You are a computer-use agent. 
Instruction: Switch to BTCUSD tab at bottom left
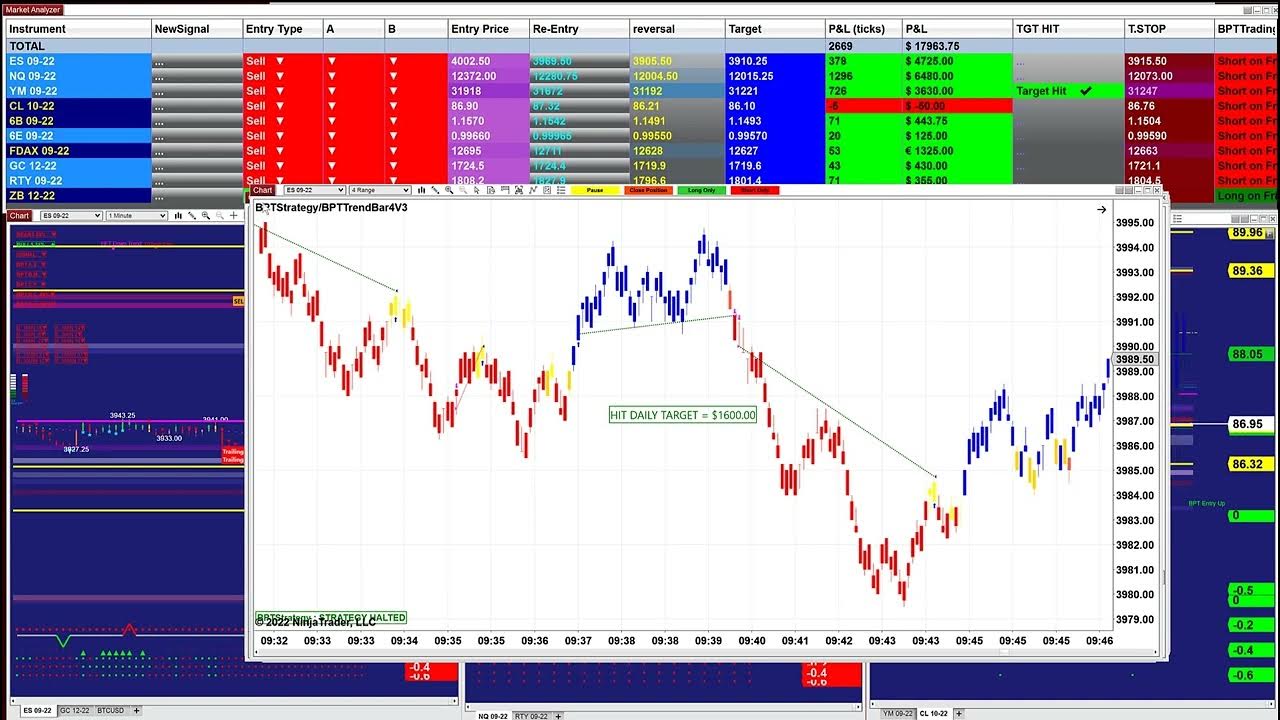(x=110, y=711)
